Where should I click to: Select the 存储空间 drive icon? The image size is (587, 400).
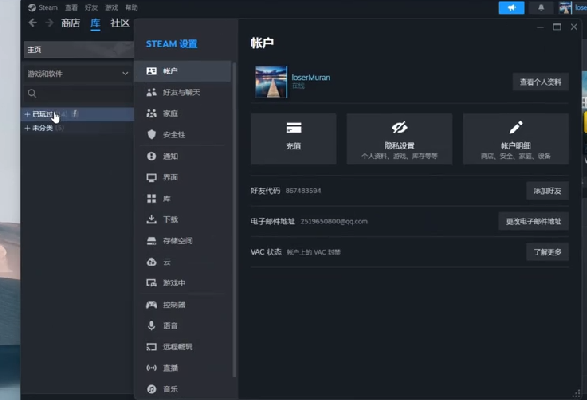151,240
